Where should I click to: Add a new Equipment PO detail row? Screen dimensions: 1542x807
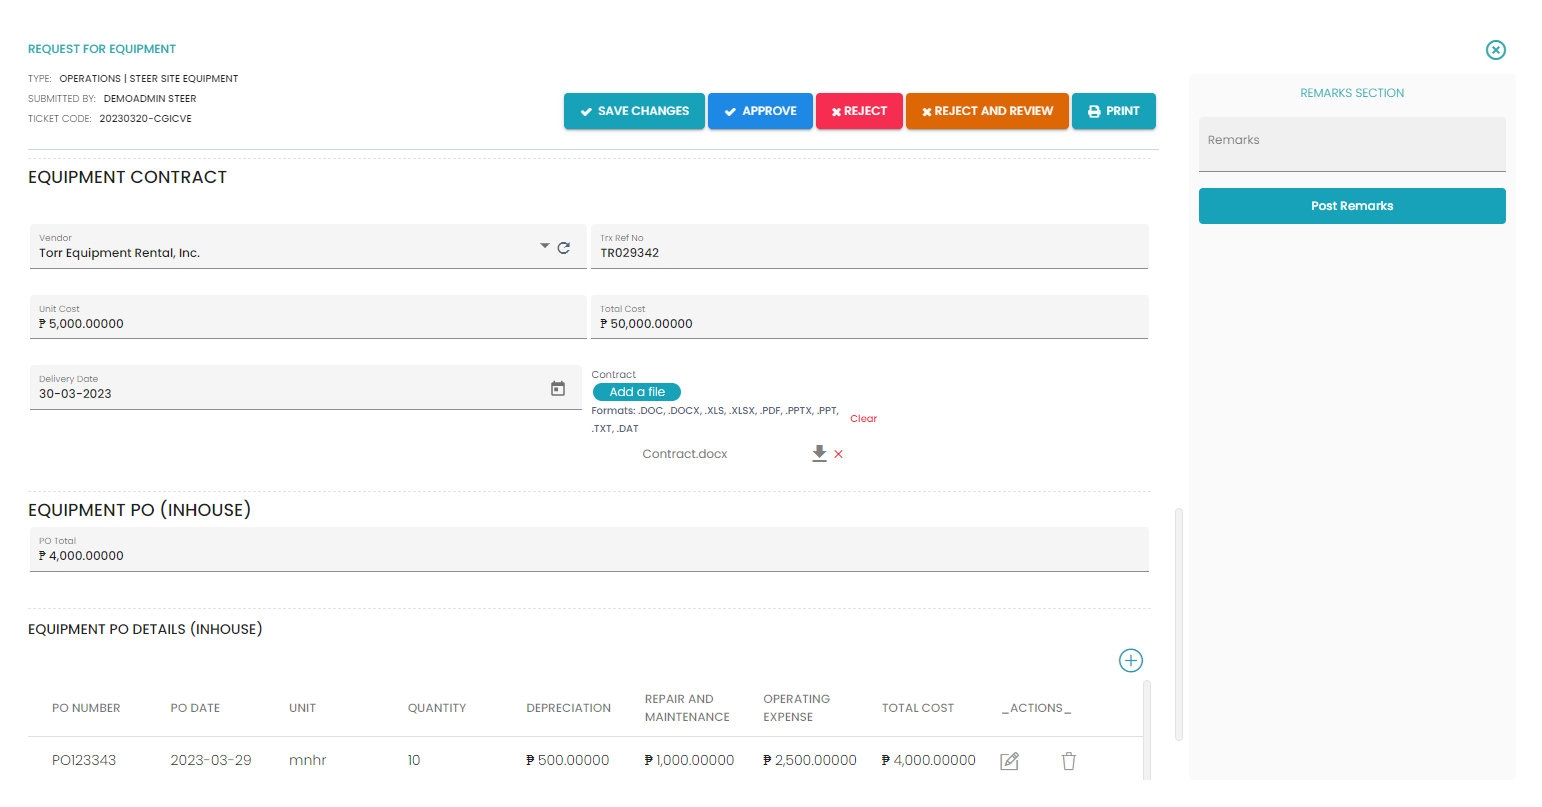point(1130,660)
